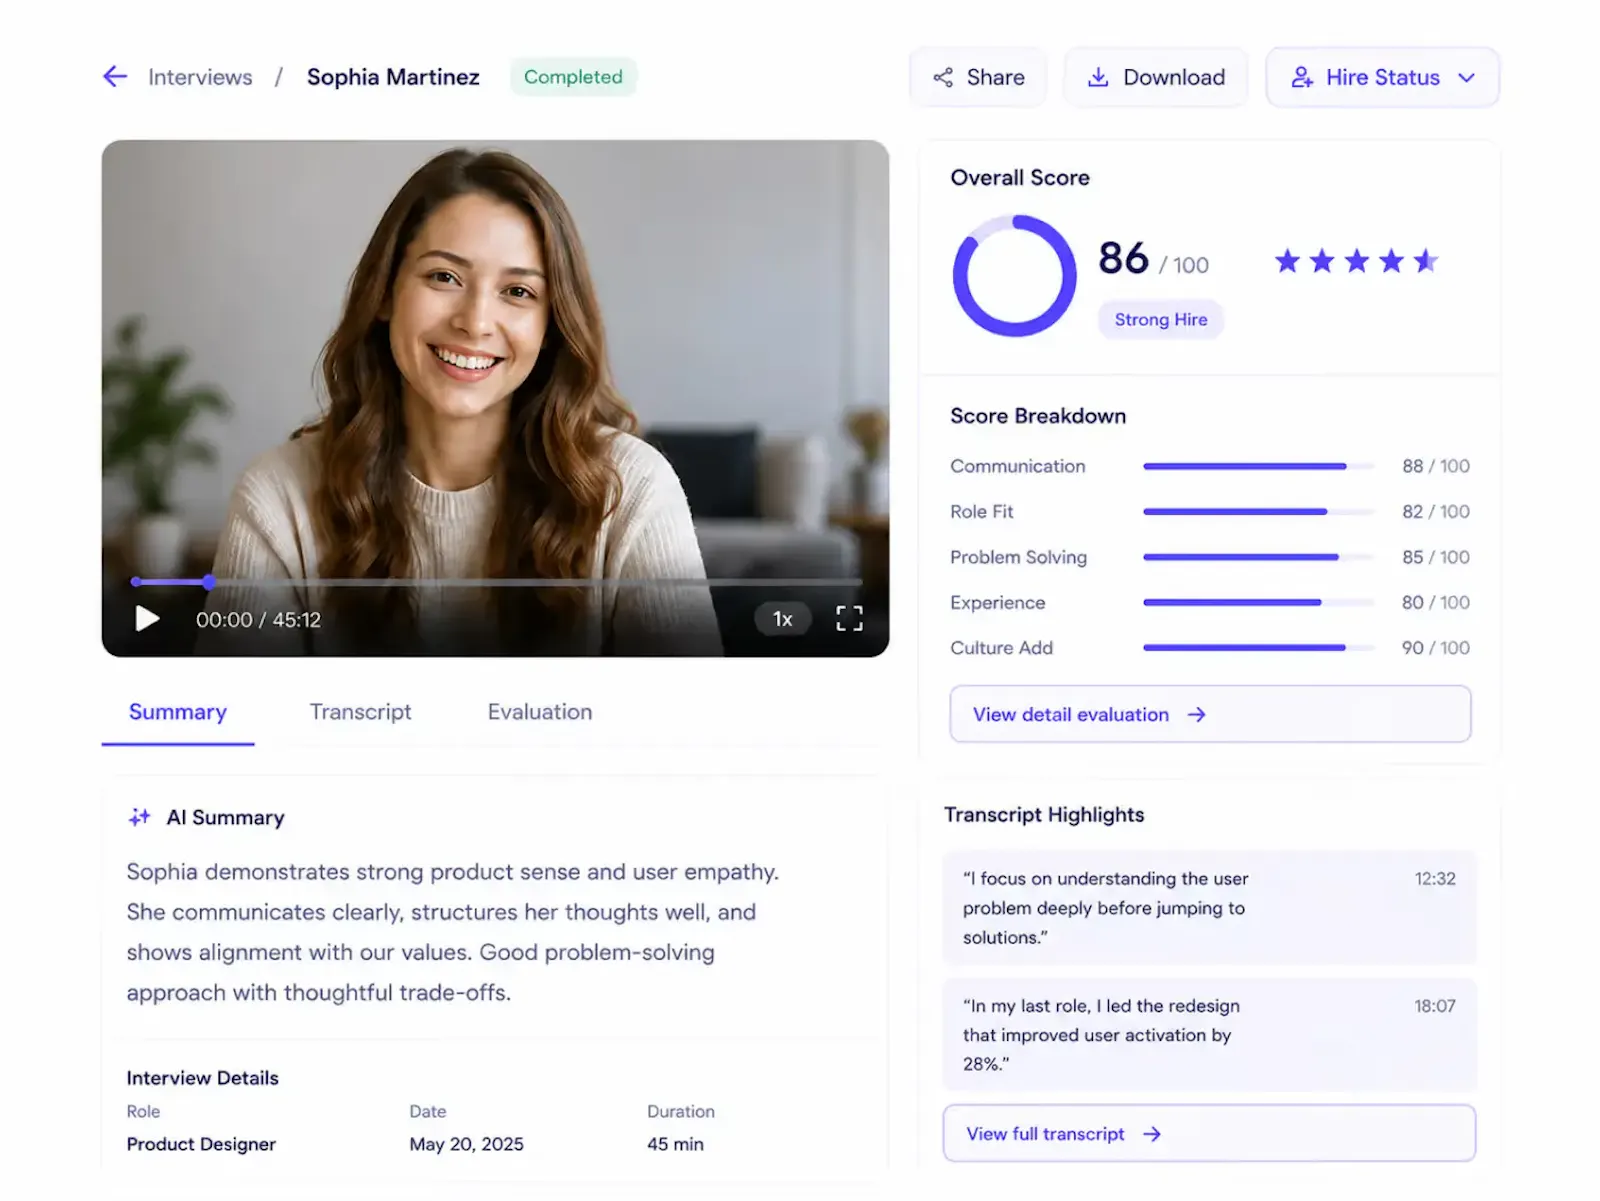
Task: Switch to the Evaluation tab
Action: [540, 712]
